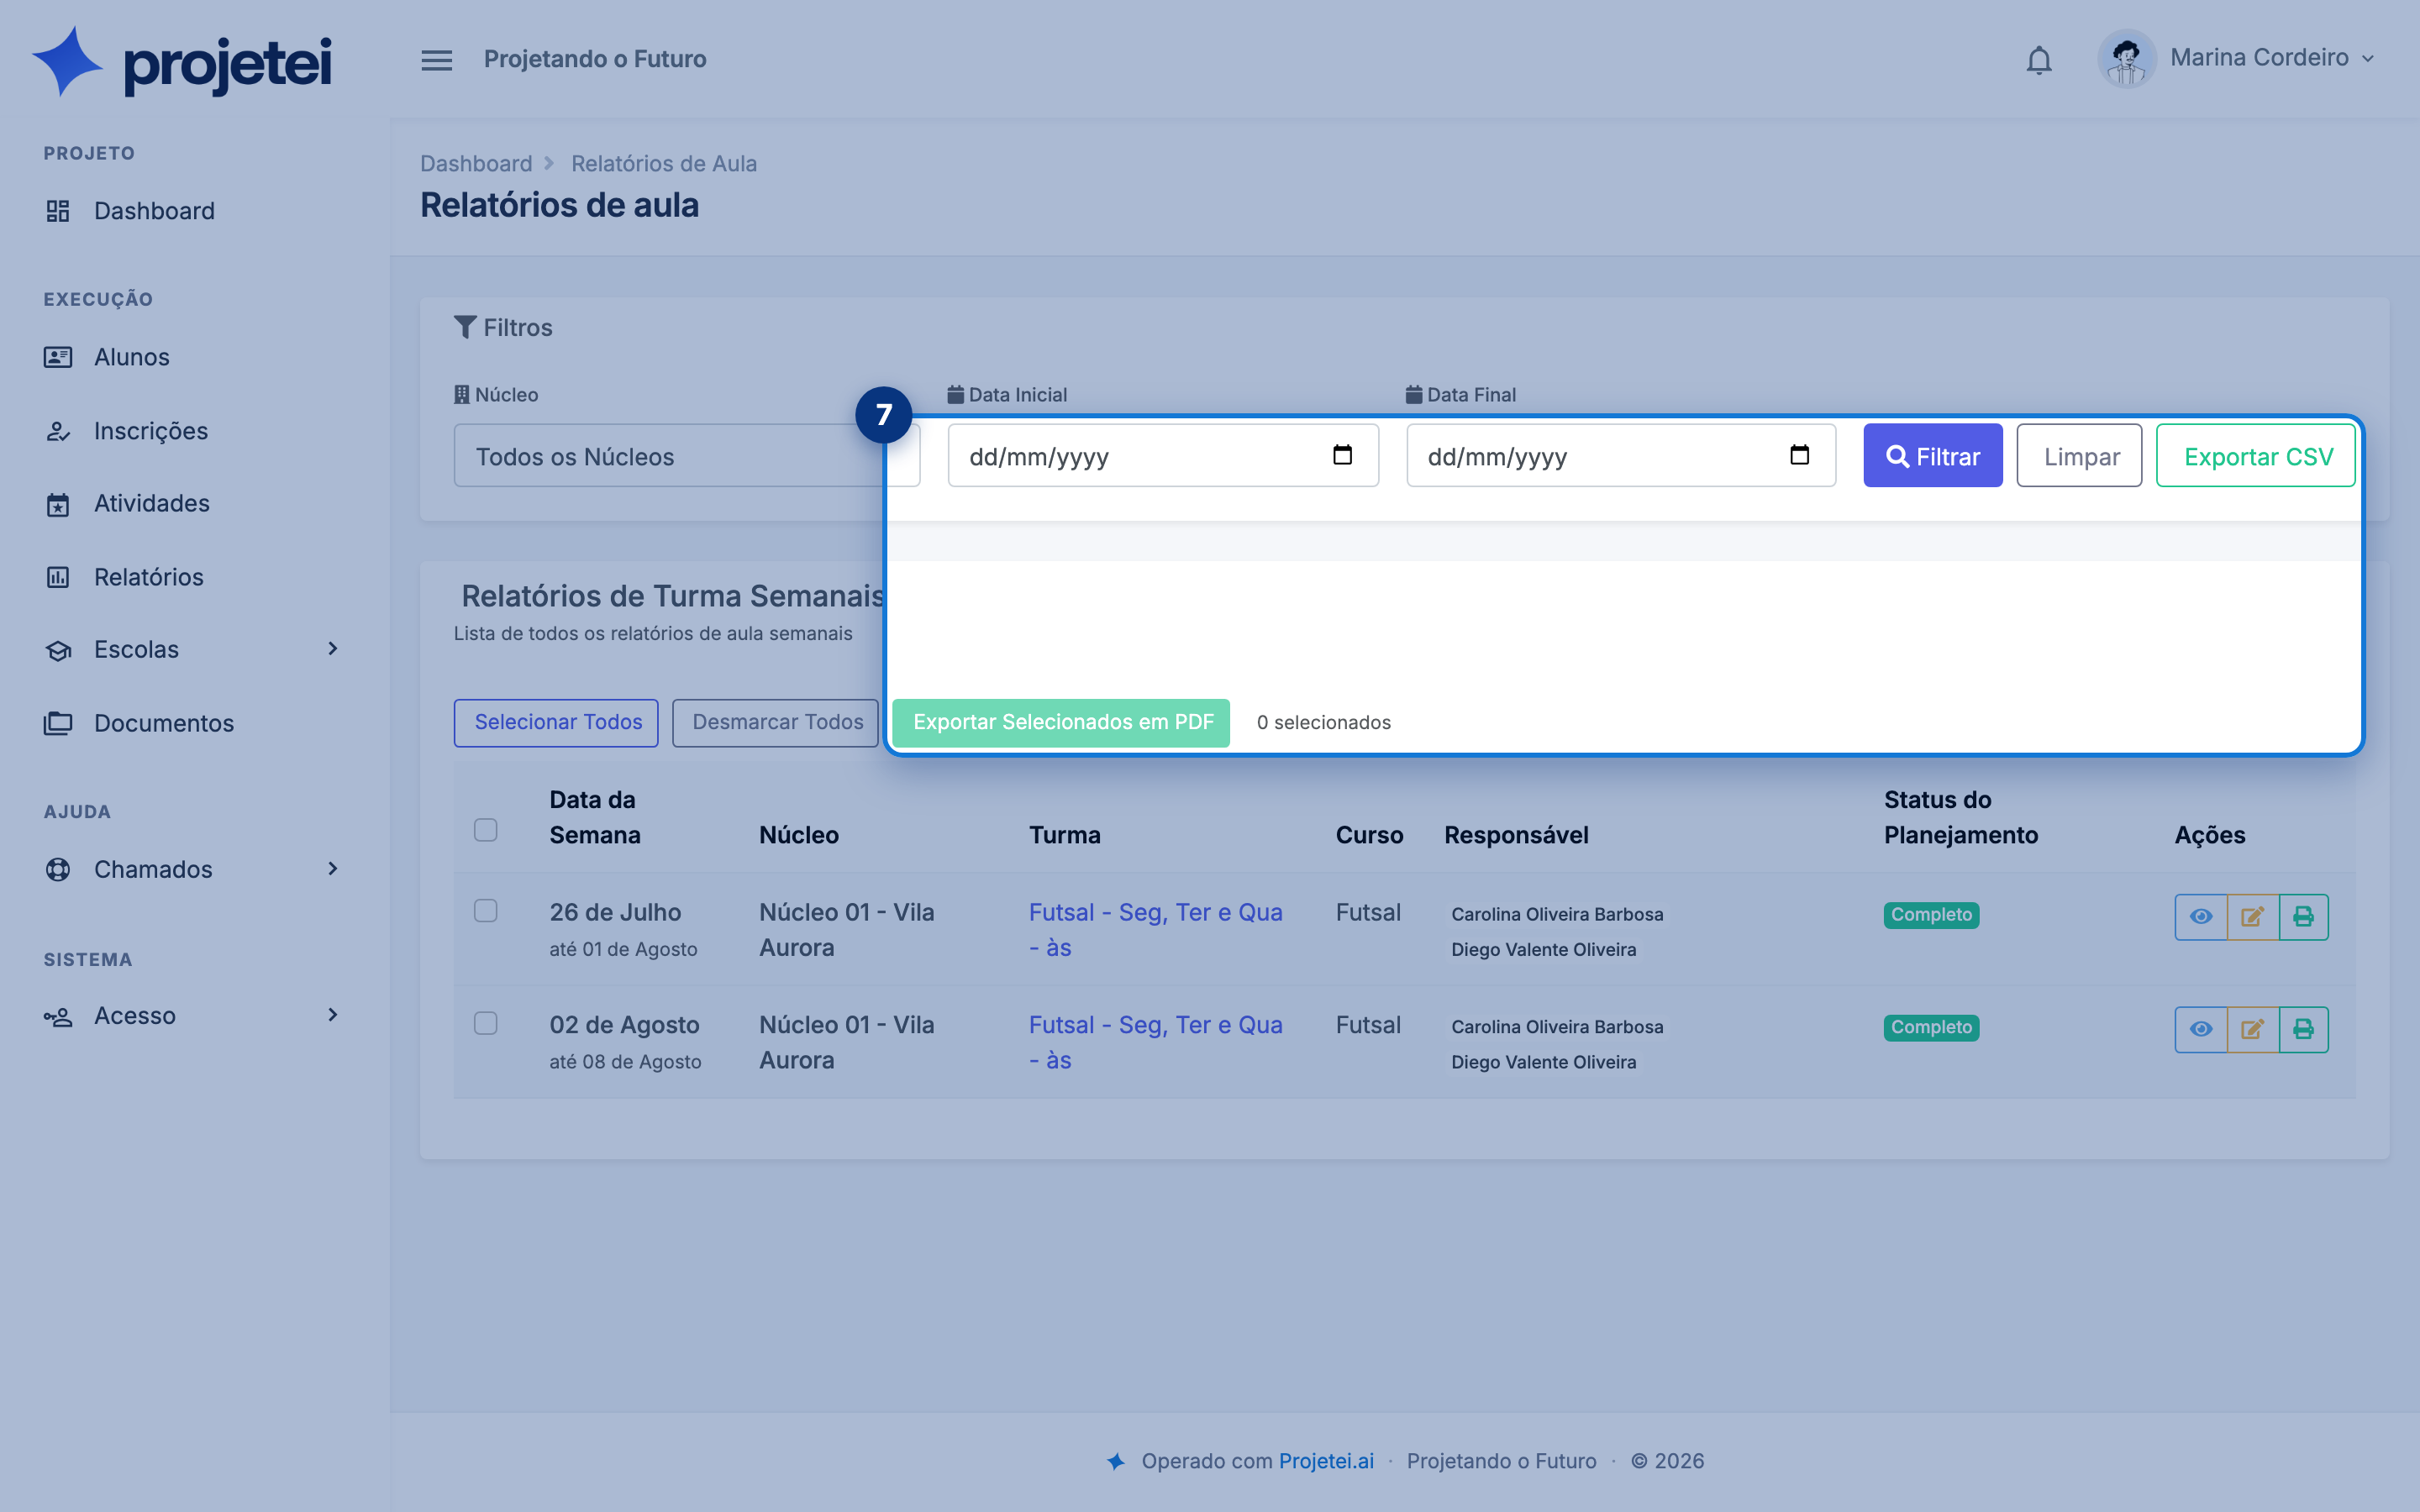Click the 0 selecionados counter text
This screenshot has width=2420, height=1512.
pos(1323,722)
